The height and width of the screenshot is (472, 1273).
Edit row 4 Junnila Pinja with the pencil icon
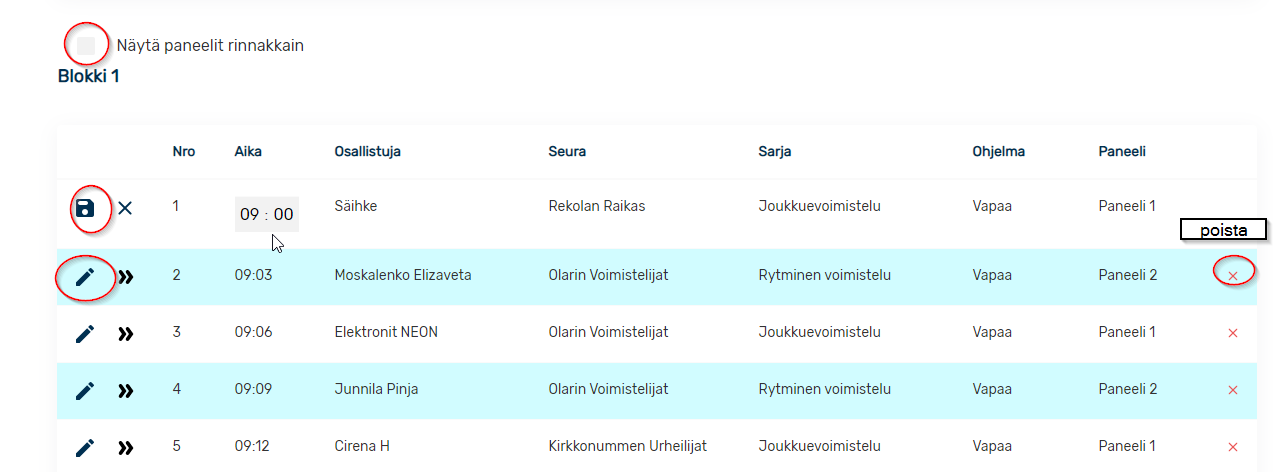tap(85, 390)
